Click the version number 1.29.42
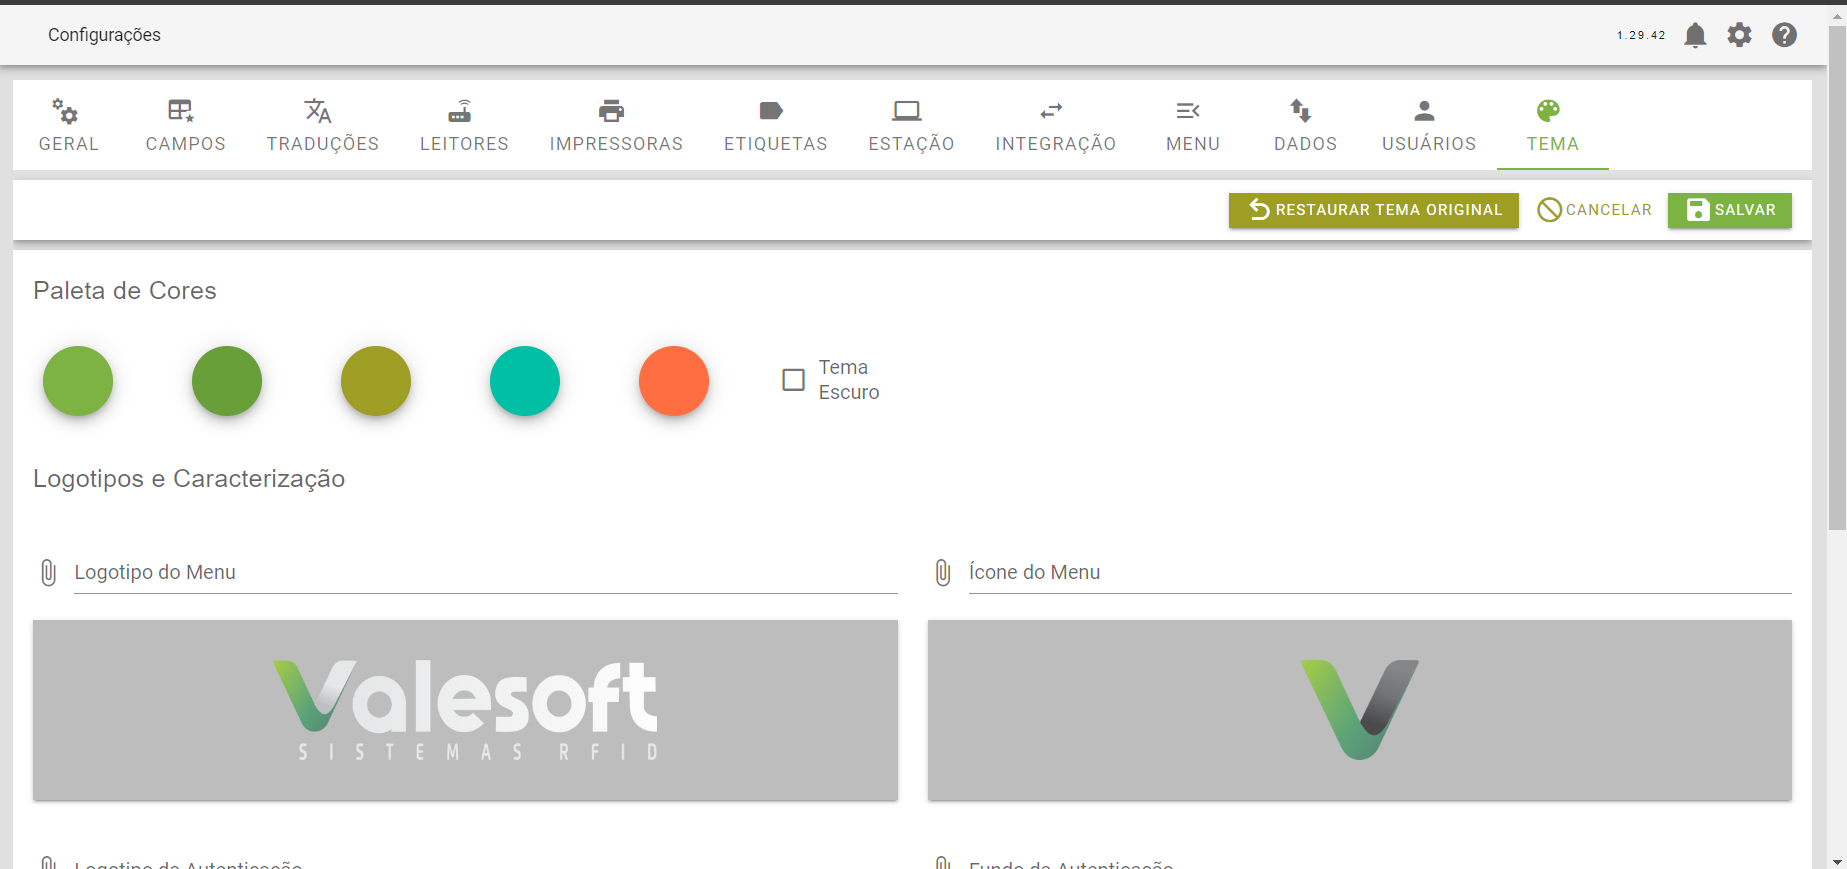 (1641, 35)
